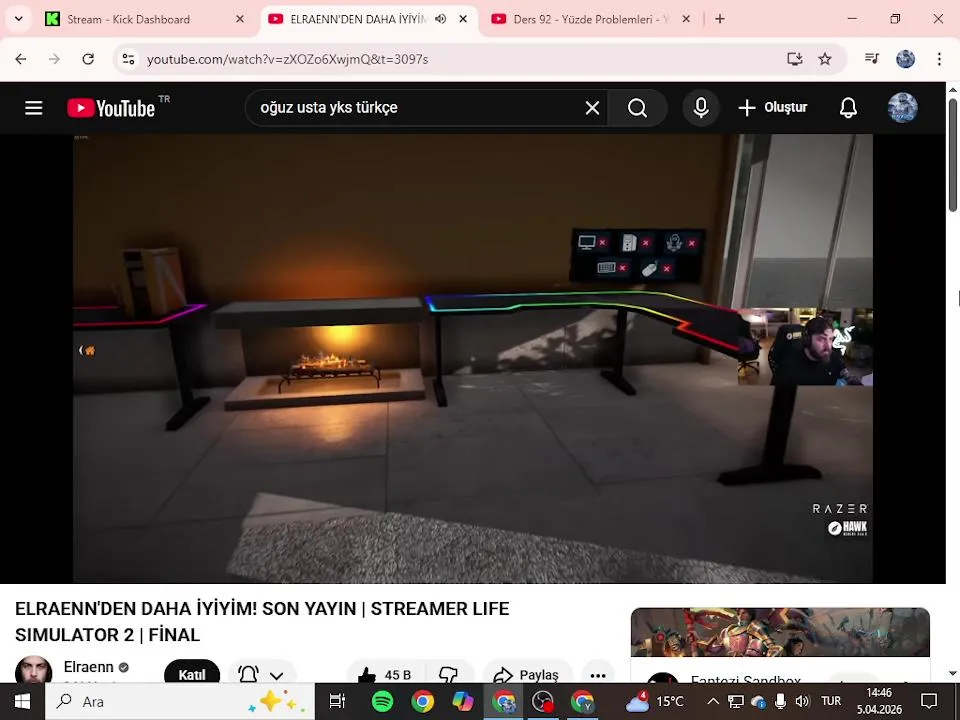Go forward in browser history
Image resolution: width=960 pixels, height=720 pixels.
[x=54, y=59]
